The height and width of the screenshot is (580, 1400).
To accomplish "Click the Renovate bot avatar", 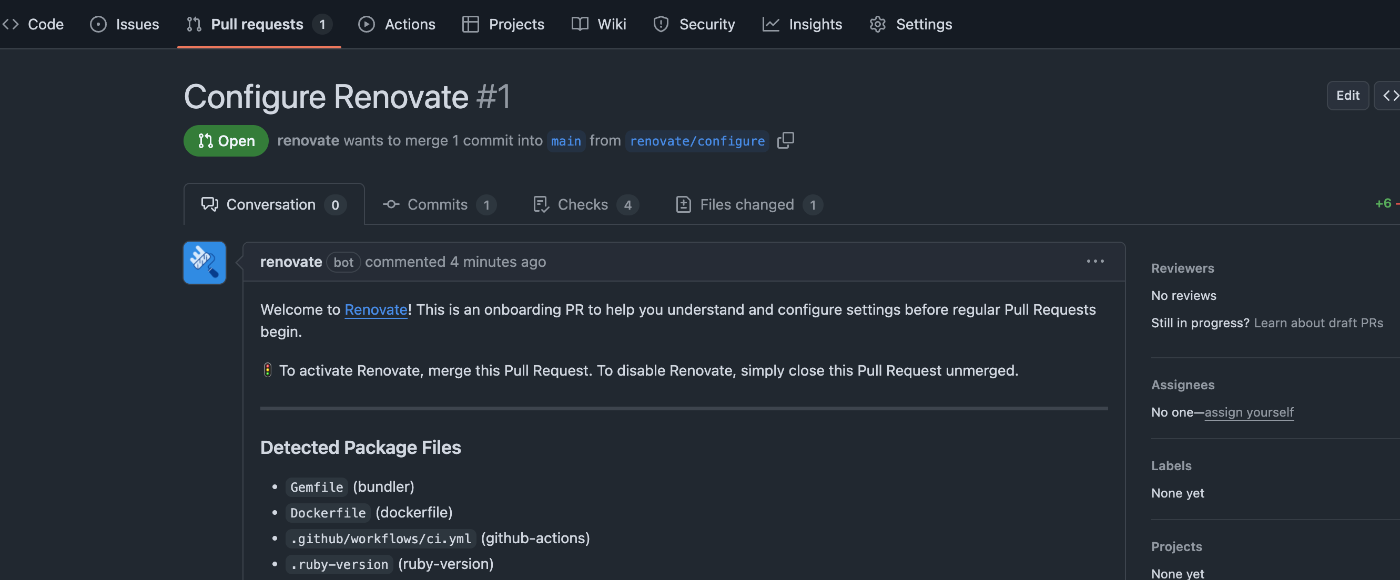I will (205, 263).
